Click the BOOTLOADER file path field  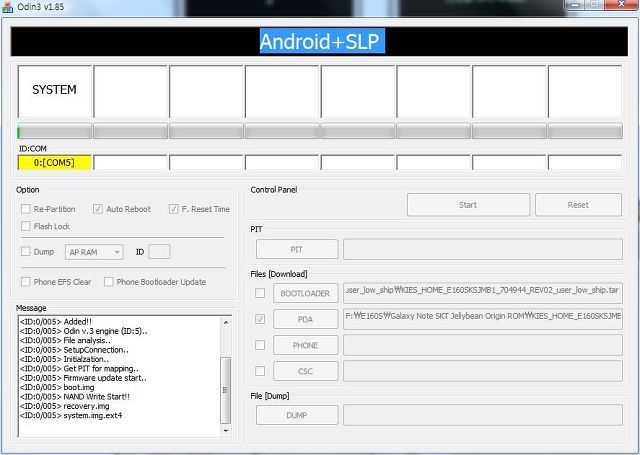click(x=483, y=293)
